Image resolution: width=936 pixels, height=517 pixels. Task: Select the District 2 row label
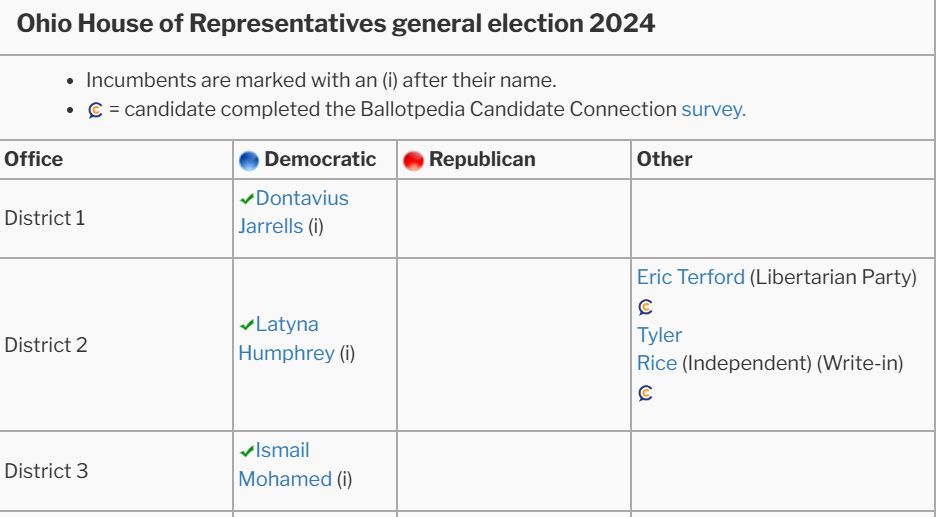pos(46,345)
